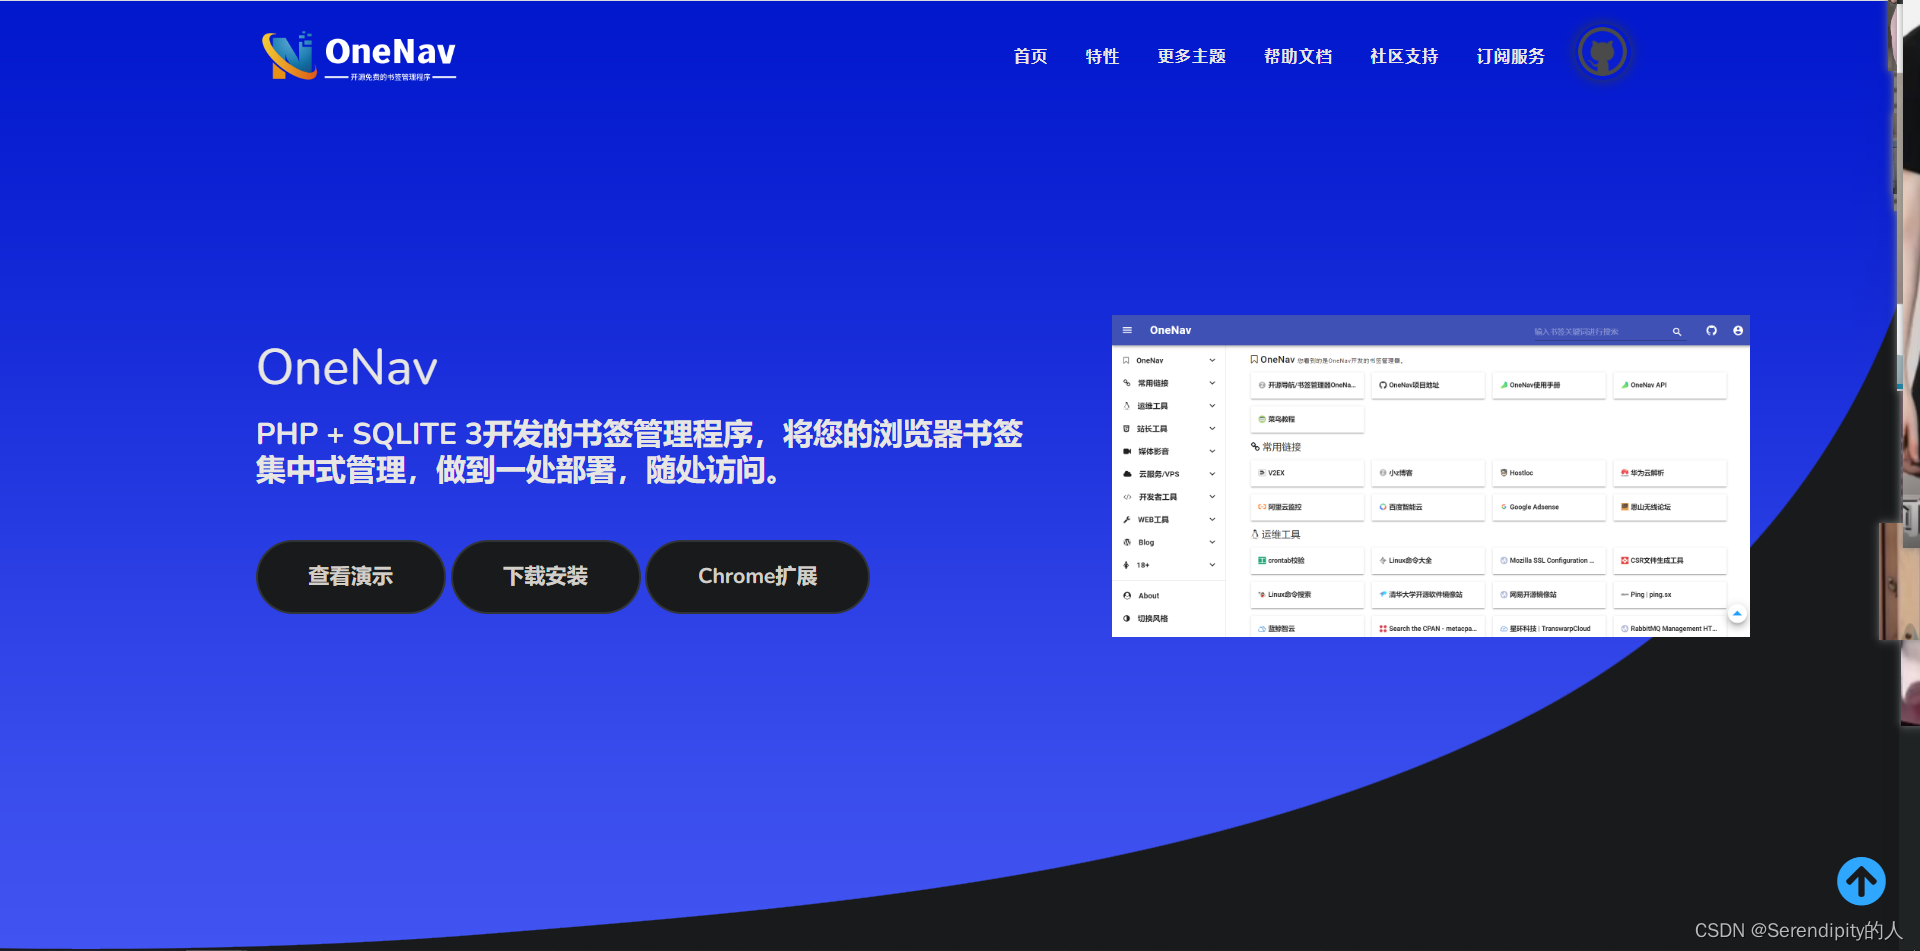The width and height of the screenshot is (1920, 951).
Task: Open the OneNav API bookmark card
Action: [x=1670, y=385]
